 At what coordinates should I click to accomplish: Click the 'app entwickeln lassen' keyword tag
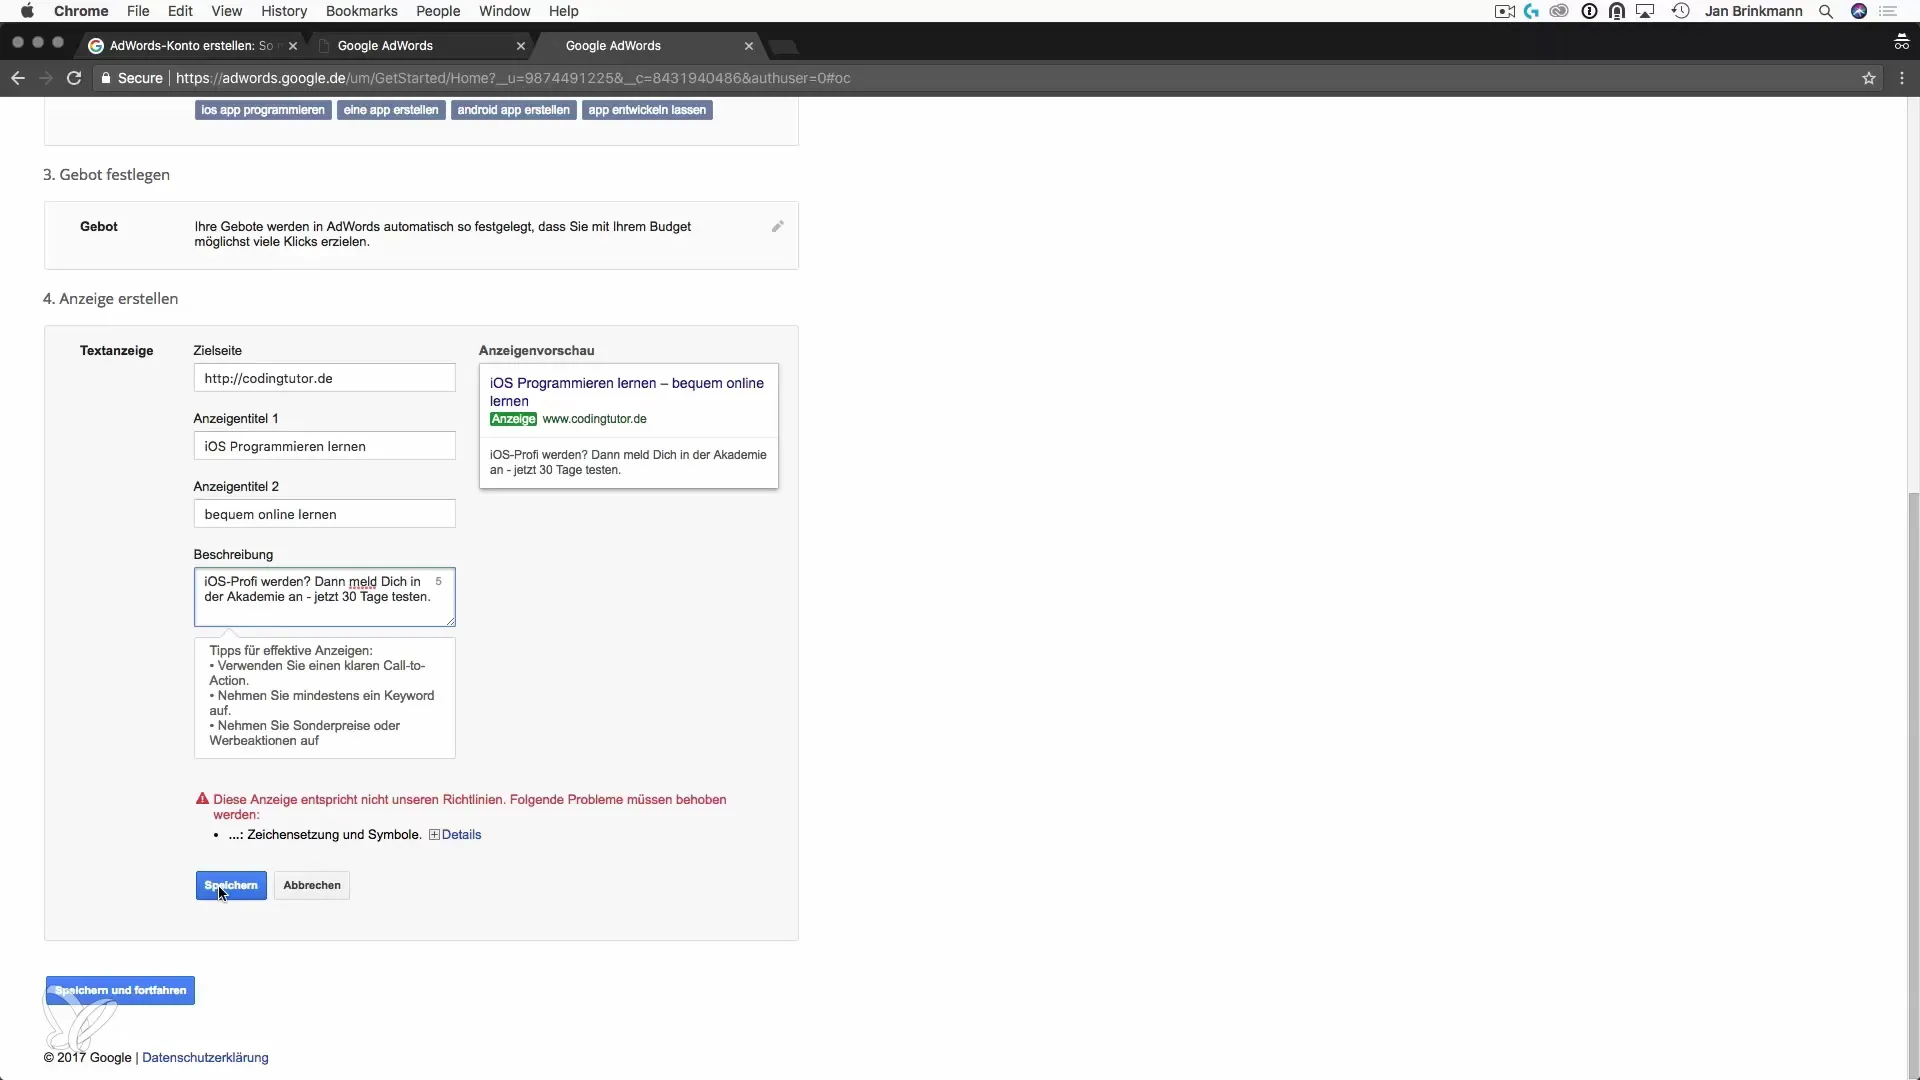pos(647,110)
